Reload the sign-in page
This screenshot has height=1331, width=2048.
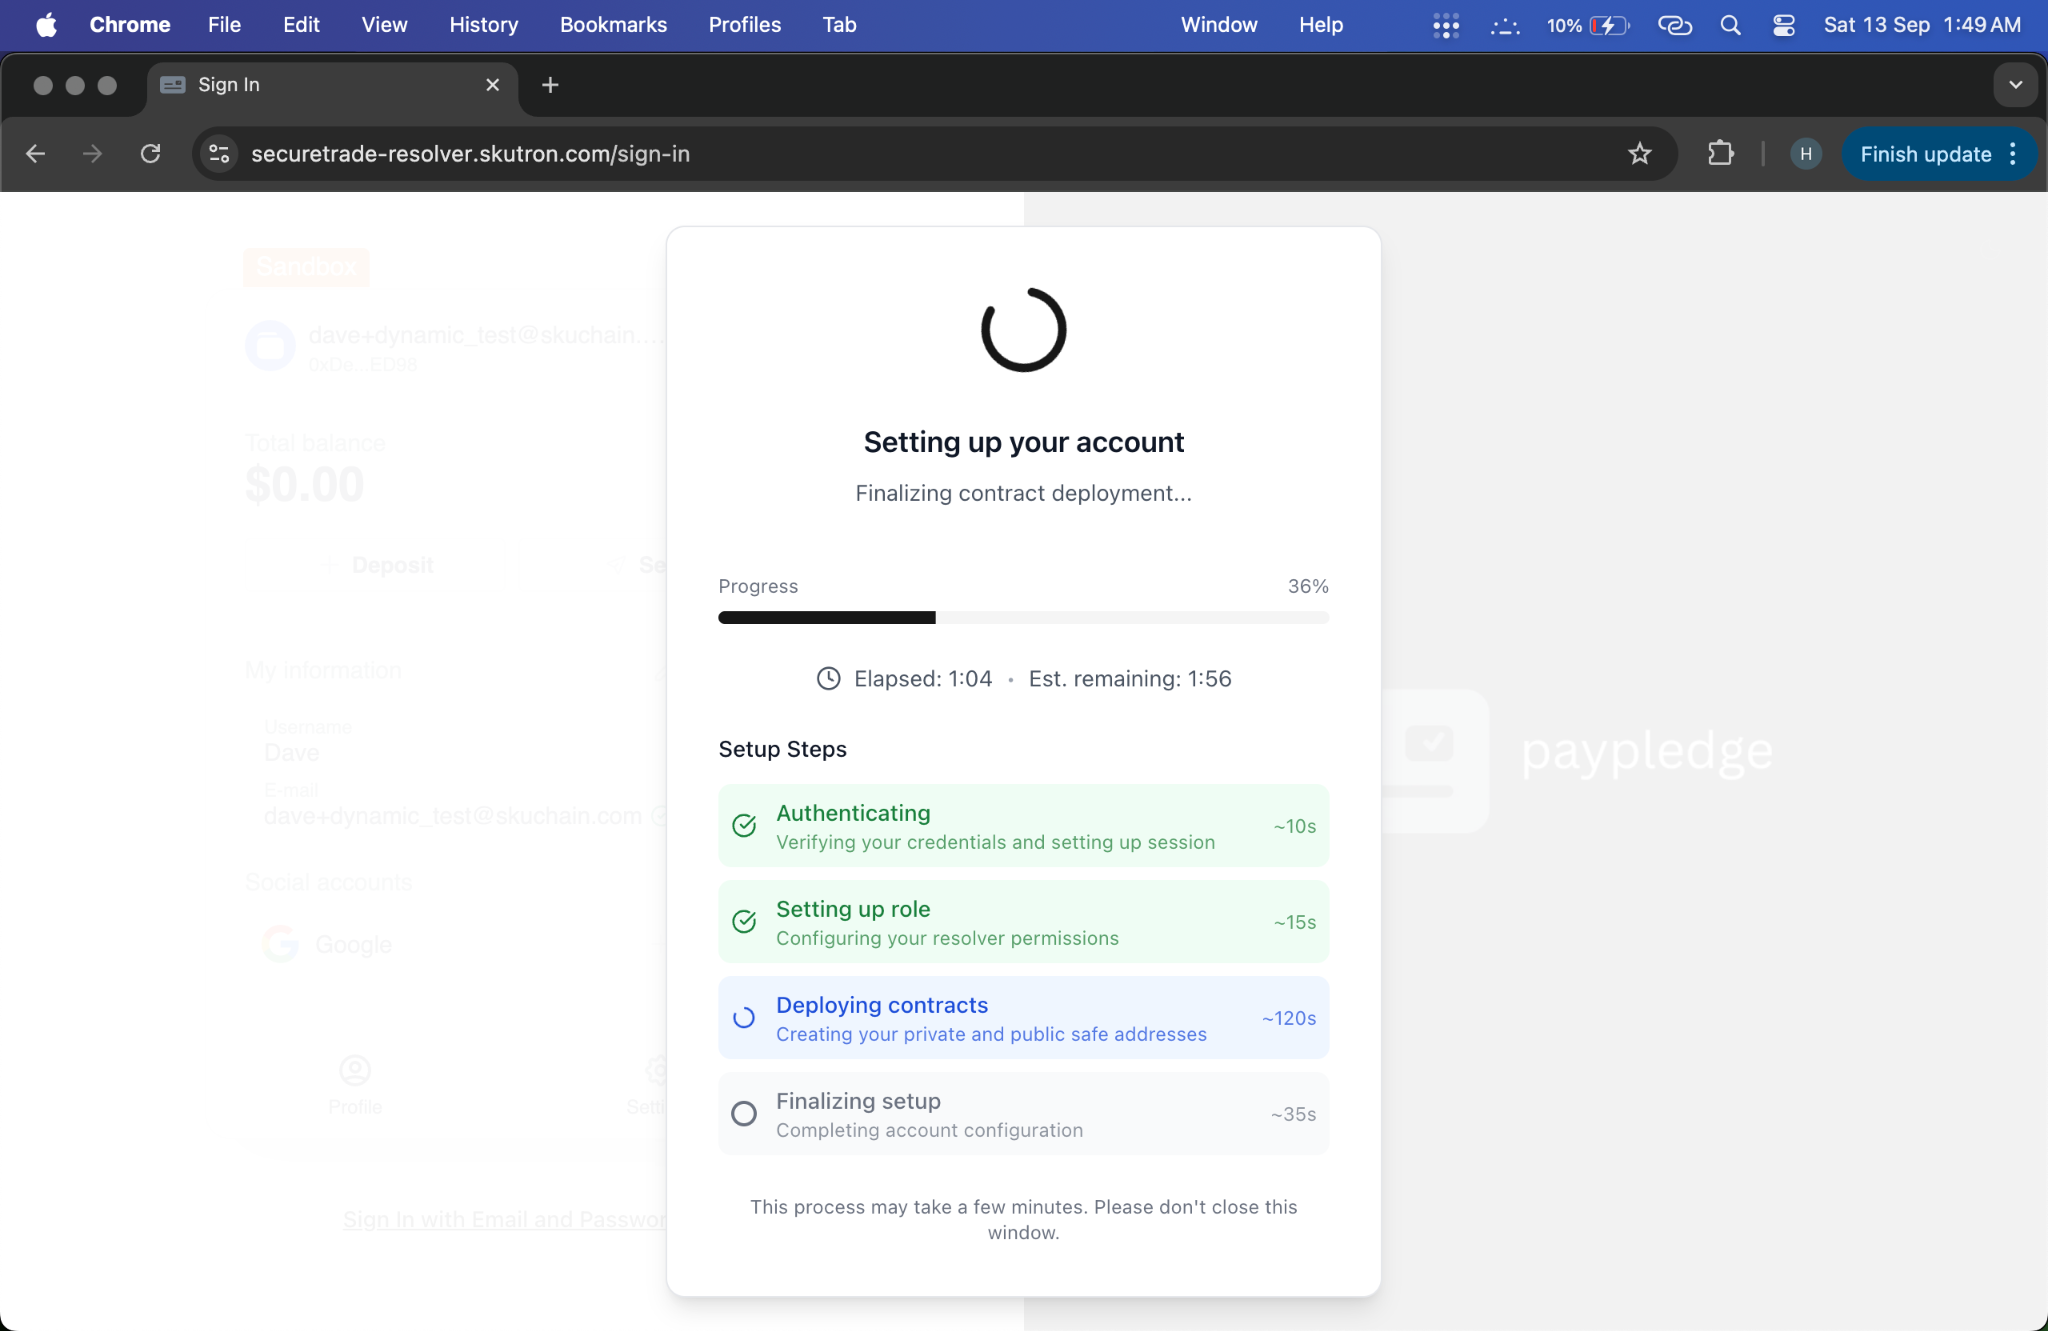pos(150,154)
